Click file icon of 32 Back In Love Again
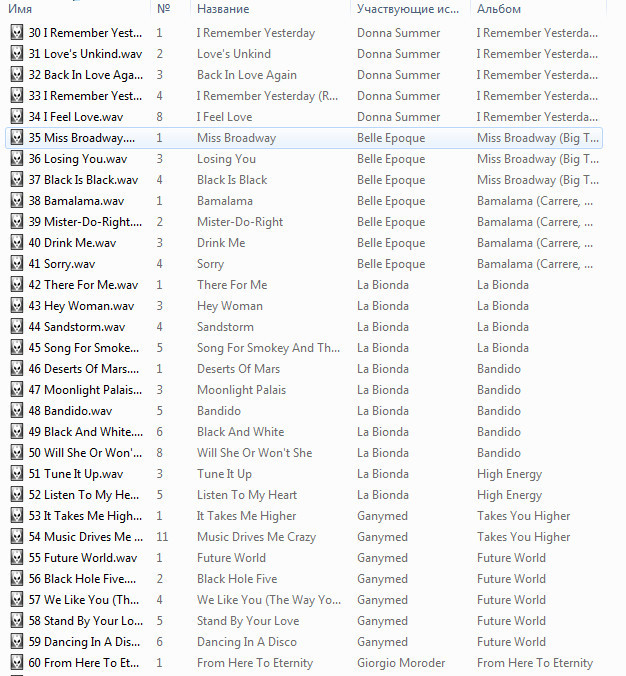Screen dimensions: 626x676 (x=17, y=75)
